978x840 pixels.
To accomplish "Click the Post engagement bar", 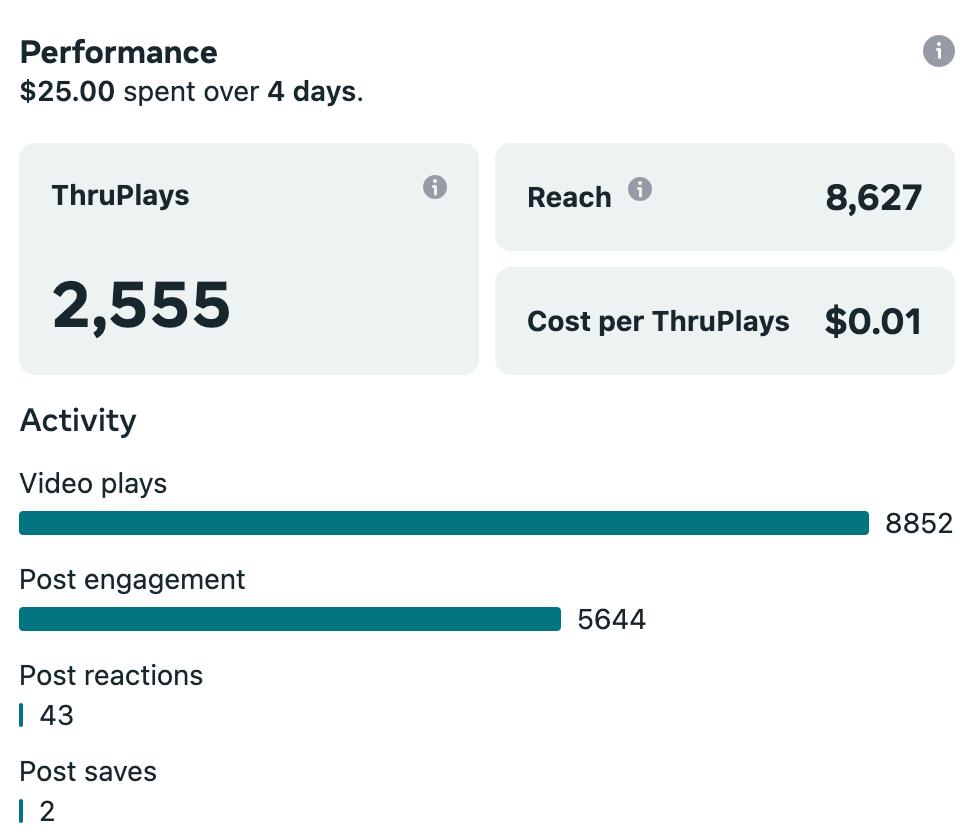I will click(x=289, y=619).
